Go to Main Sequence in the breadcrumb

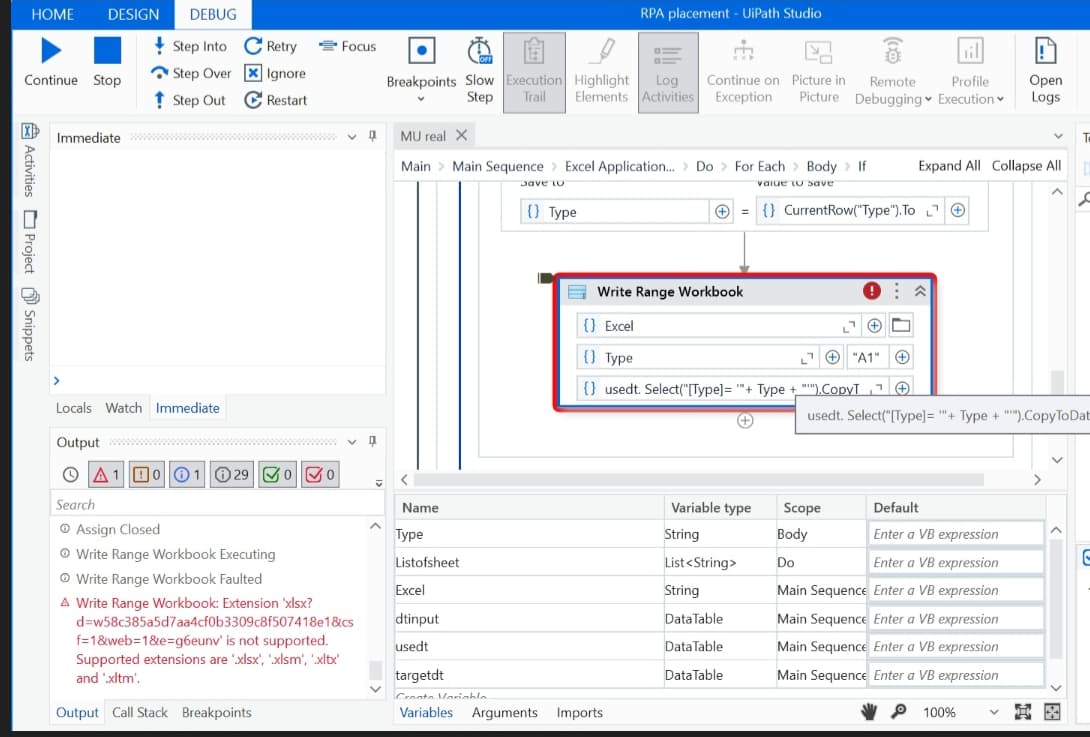[498, 166]
